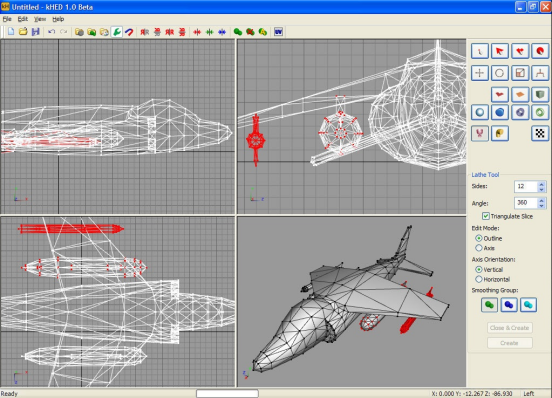Select the extrude fork tool
This screenshot has width=552, height=398.
(x=540, y=73)
